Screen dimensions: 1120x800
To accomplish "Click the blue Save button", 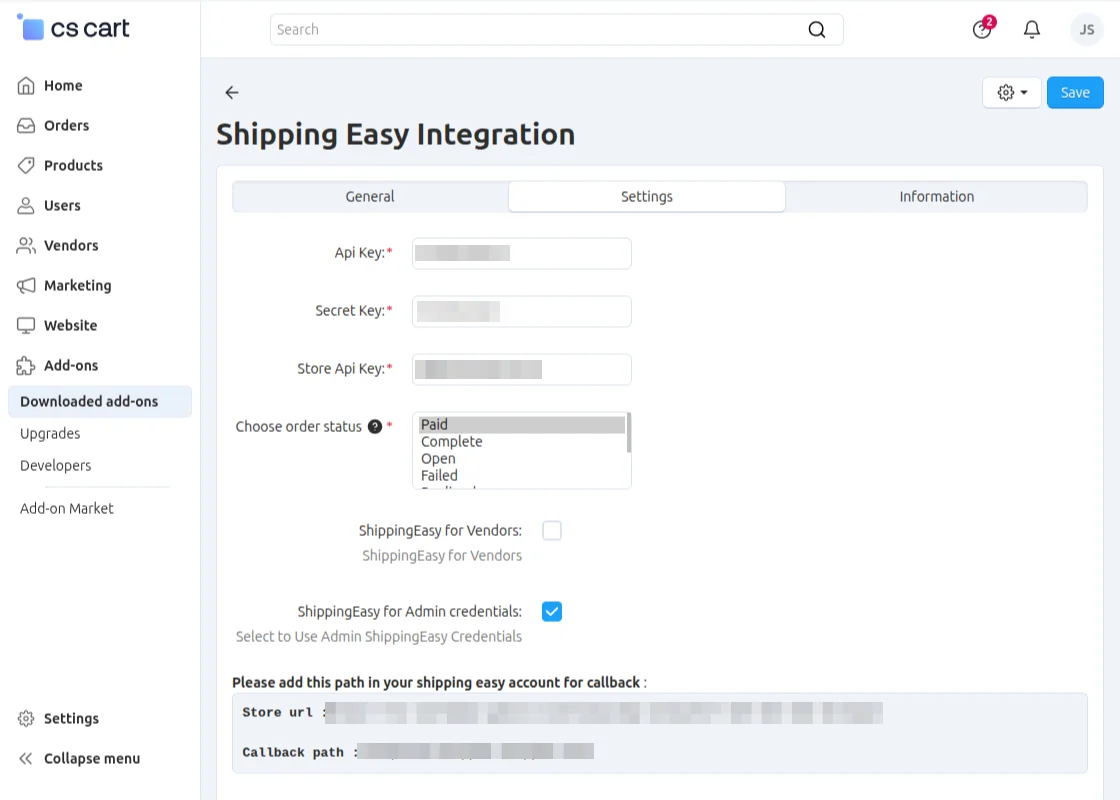I will [1075, 92].
